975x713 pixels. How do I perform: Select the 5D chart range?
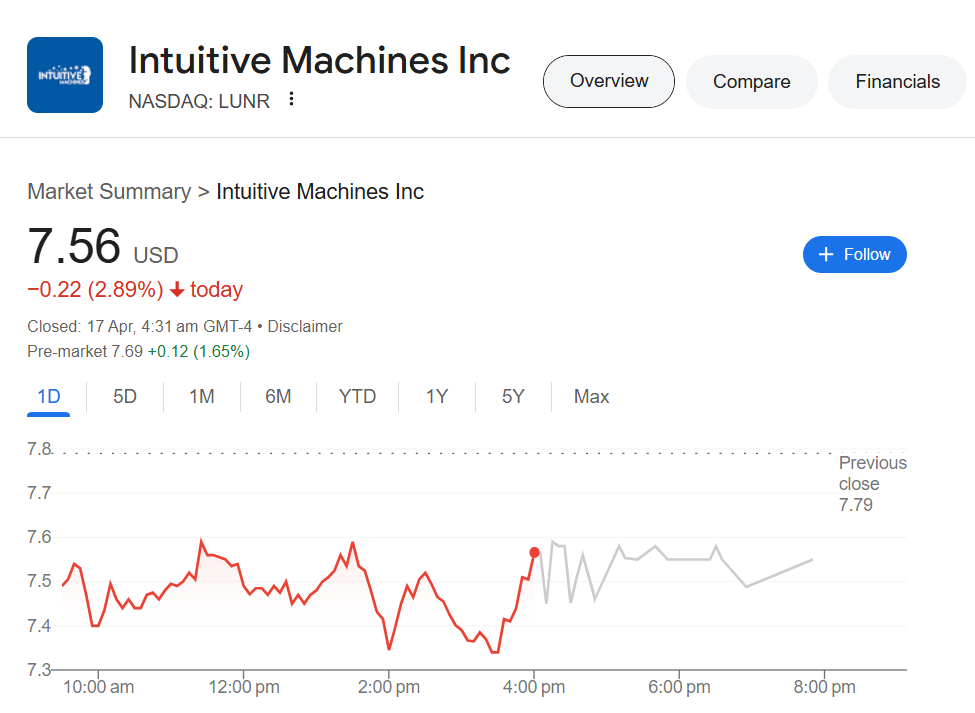(125, 397)
